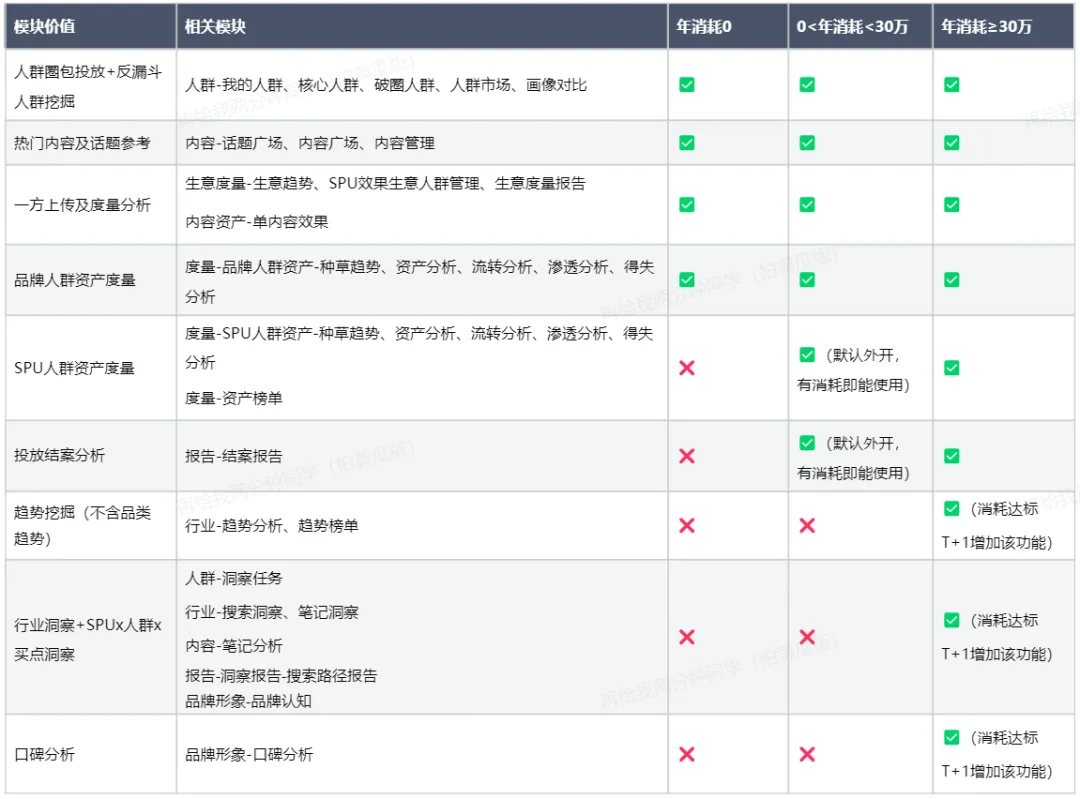
Task: Click the 度量-资产榜单 text line
Action: click(234, 398)
